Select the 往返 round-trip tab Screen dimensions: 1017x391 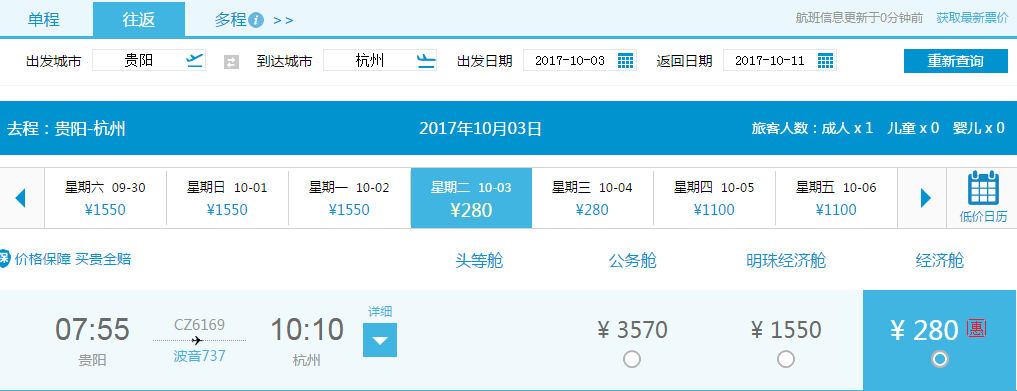139,19
